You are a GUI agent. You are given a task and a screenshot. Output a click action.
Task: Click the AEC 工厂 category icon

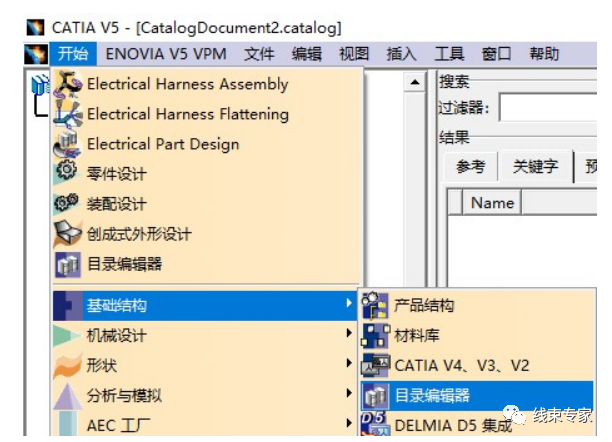(68, 424)
